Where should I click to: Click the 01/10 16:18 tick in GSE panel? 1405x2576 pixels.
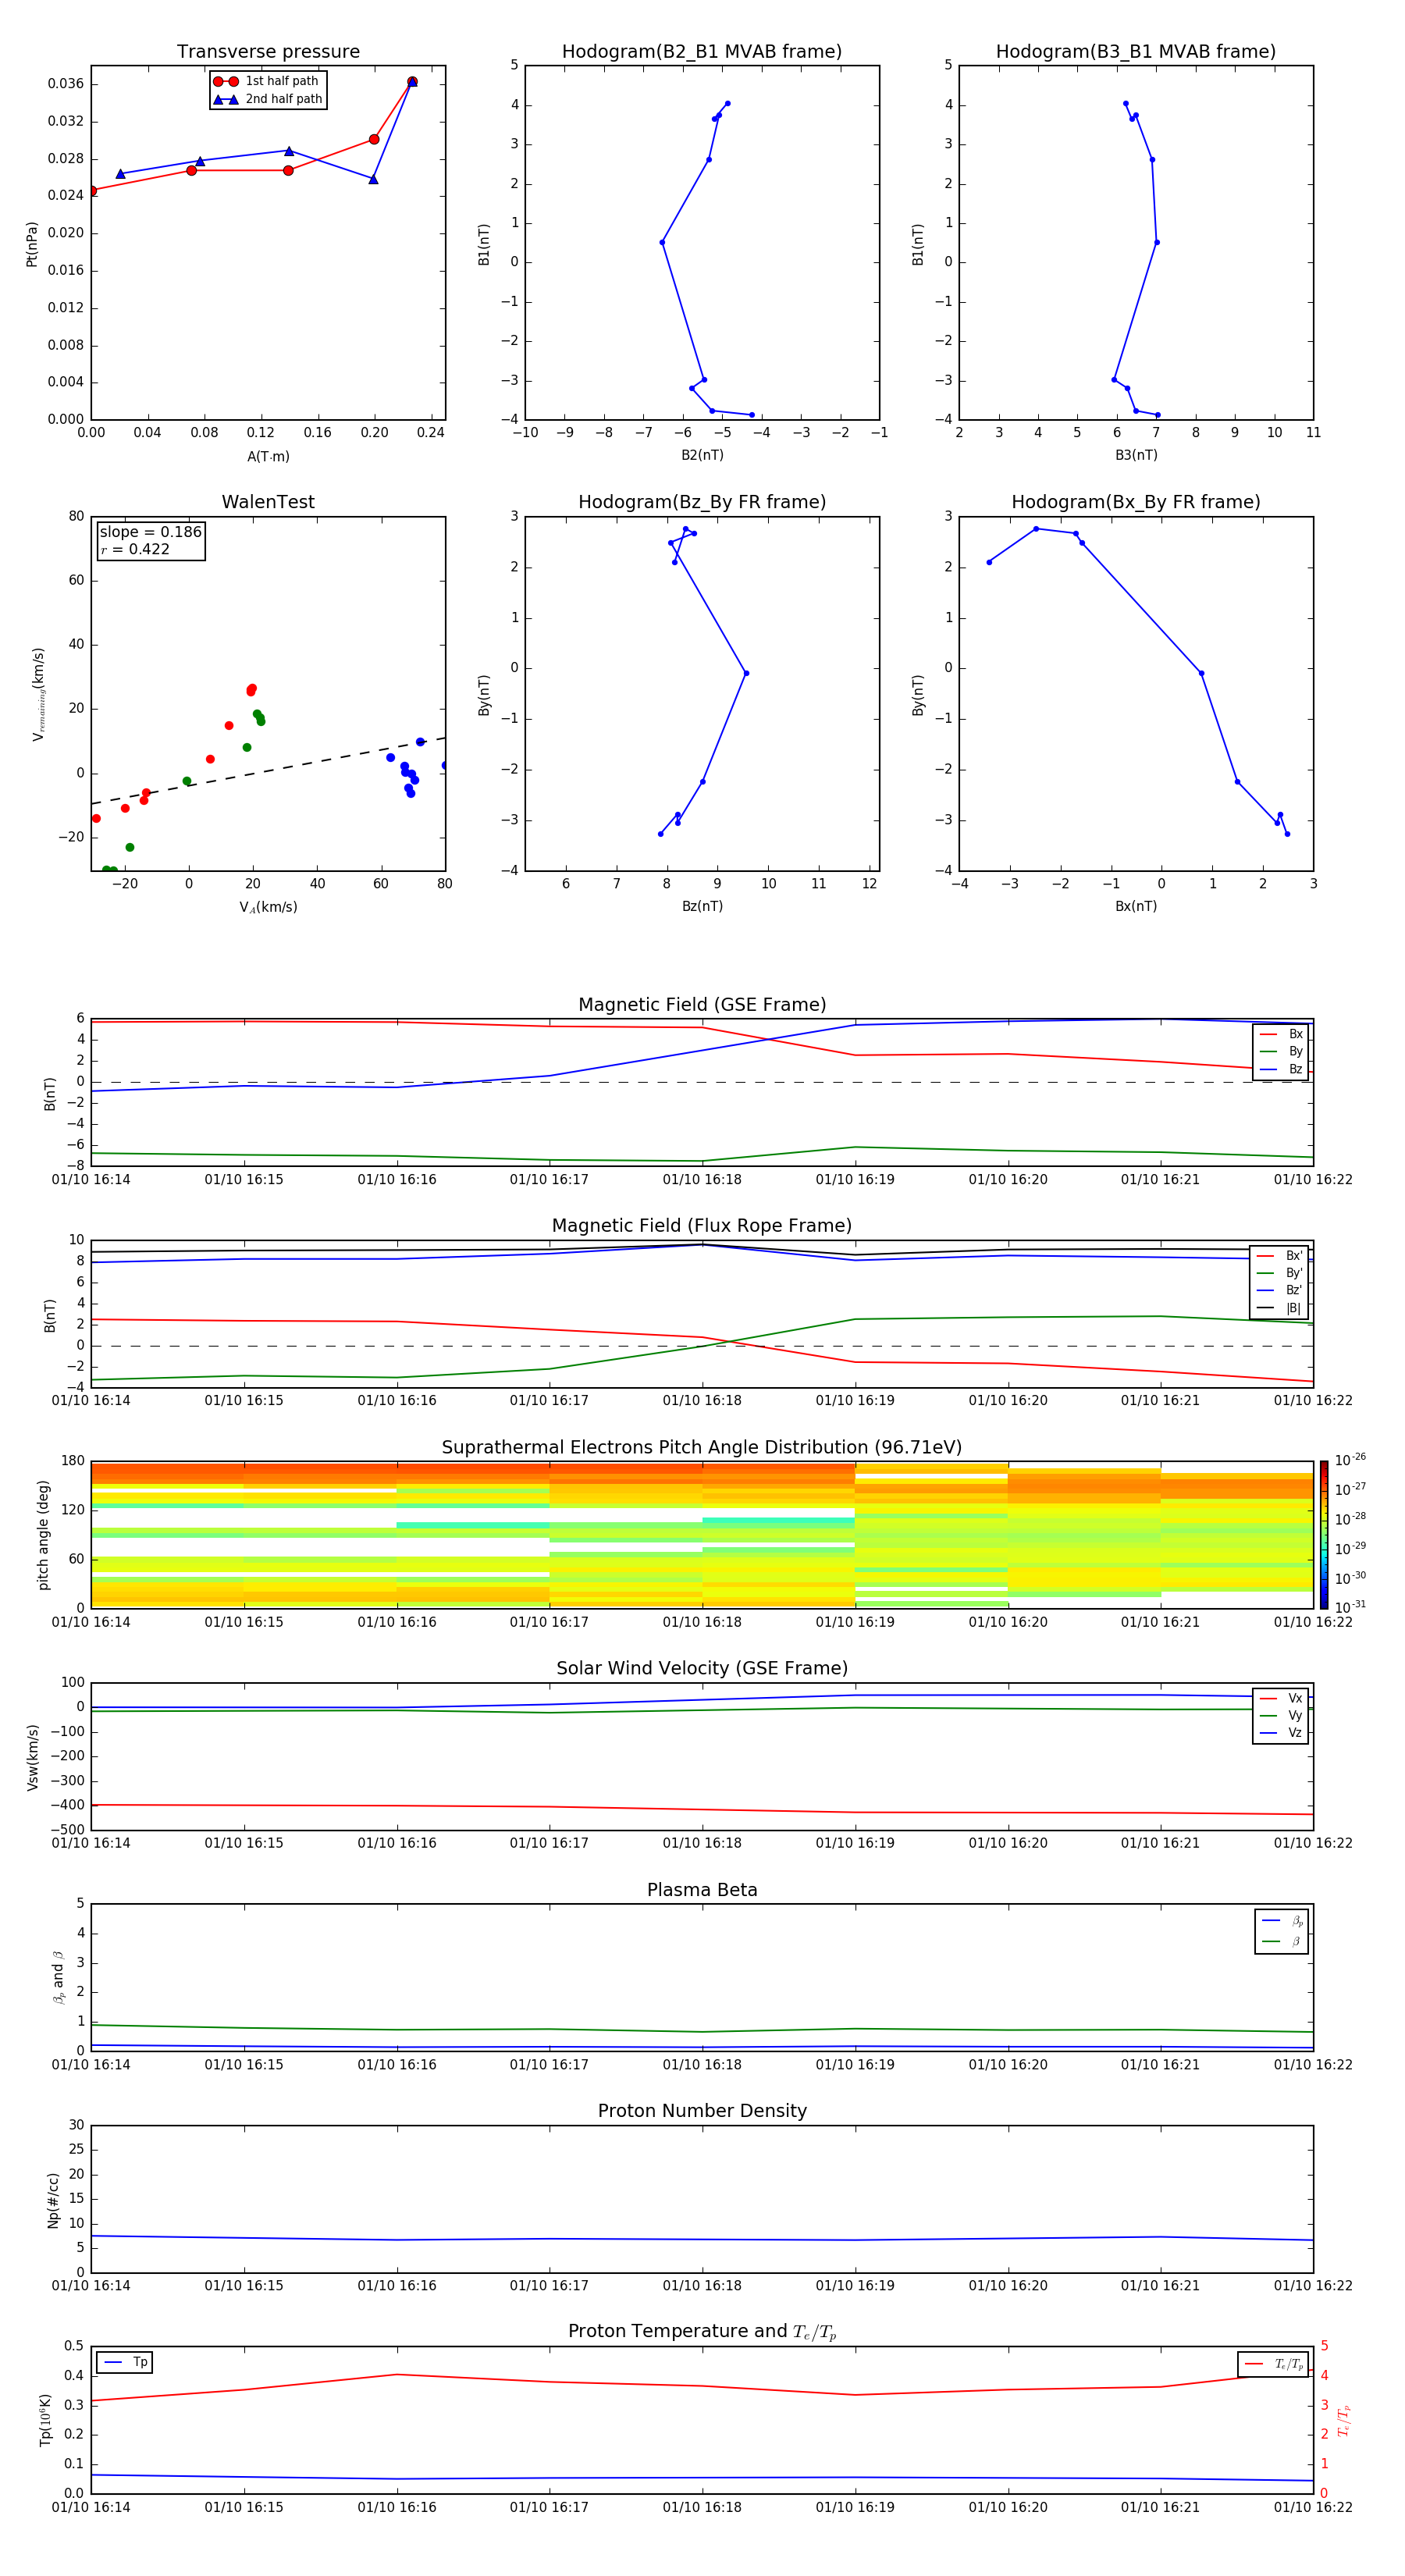[702, 1180]
